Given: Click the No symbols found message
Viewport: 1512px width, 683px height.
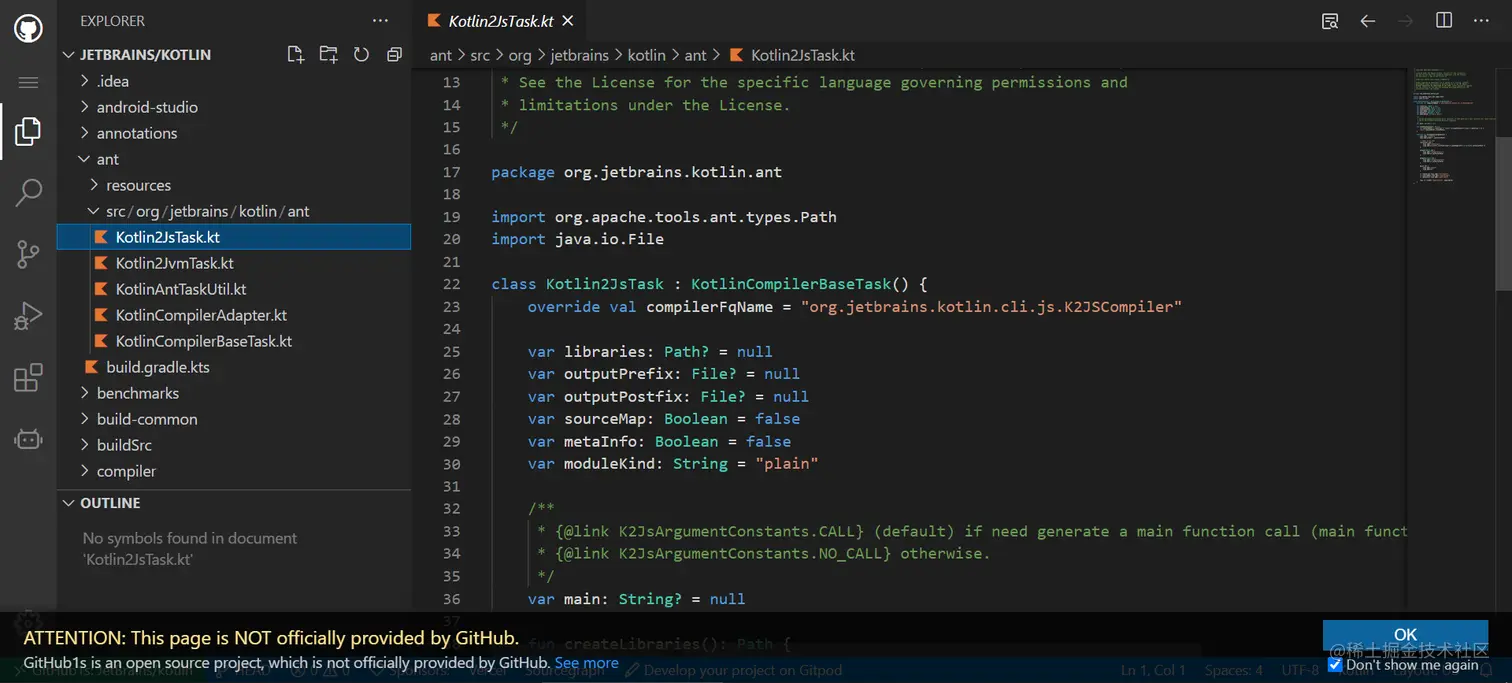Looking at the screenshot, I should click(x=190, y=548).
